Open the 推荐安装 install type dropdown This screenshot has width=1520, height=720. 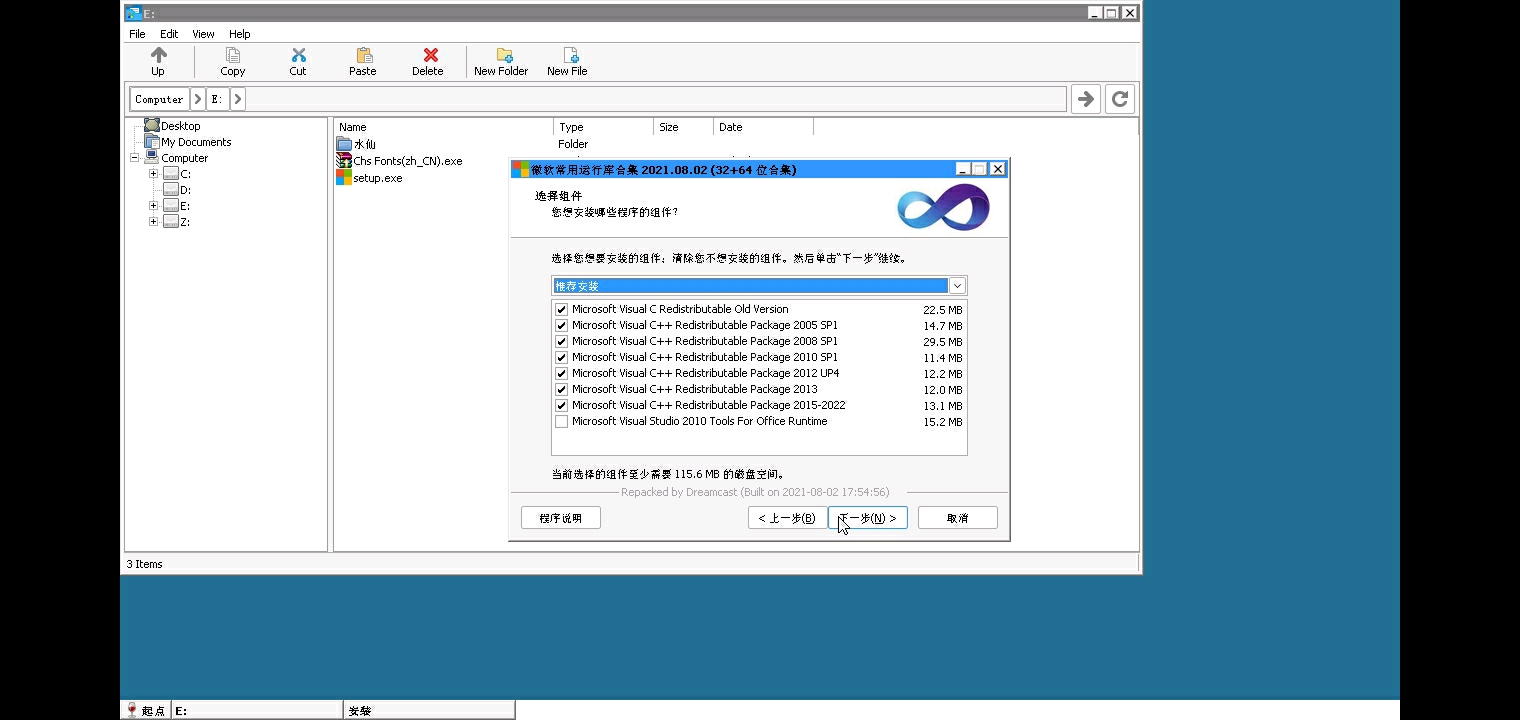point(956,286)
